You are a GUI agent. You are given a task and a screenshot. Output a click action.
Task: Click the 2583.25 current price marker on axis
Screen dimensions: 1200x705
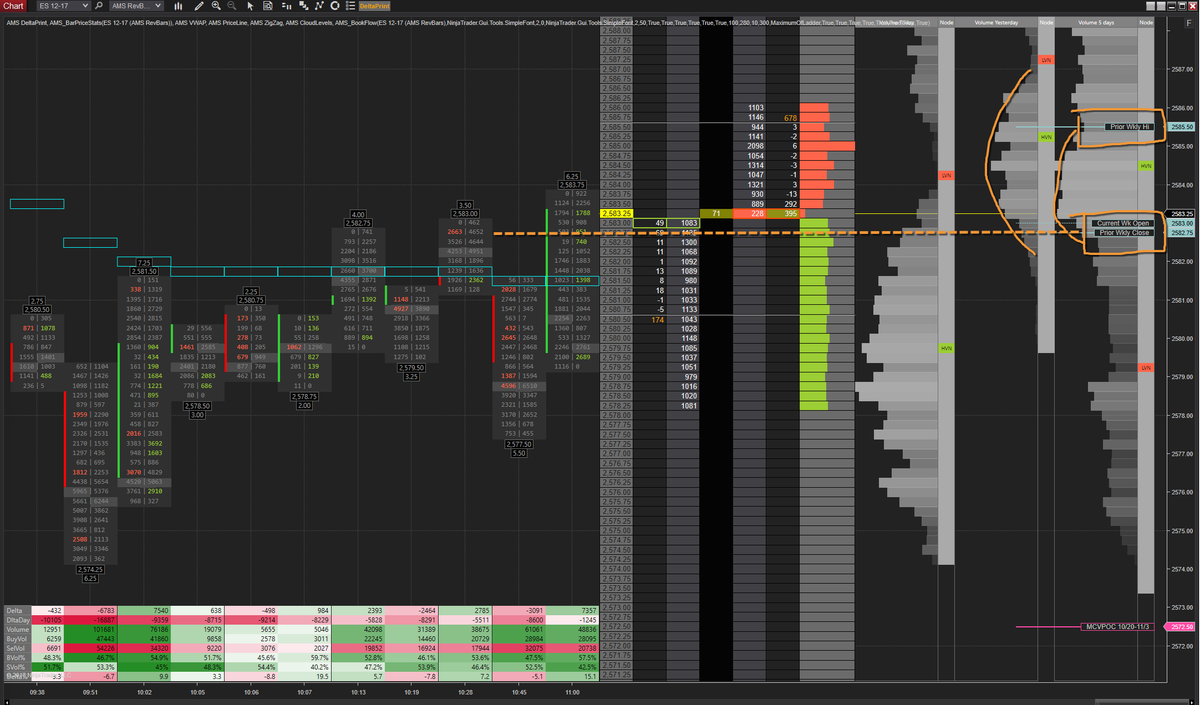tap(1182, 213)
